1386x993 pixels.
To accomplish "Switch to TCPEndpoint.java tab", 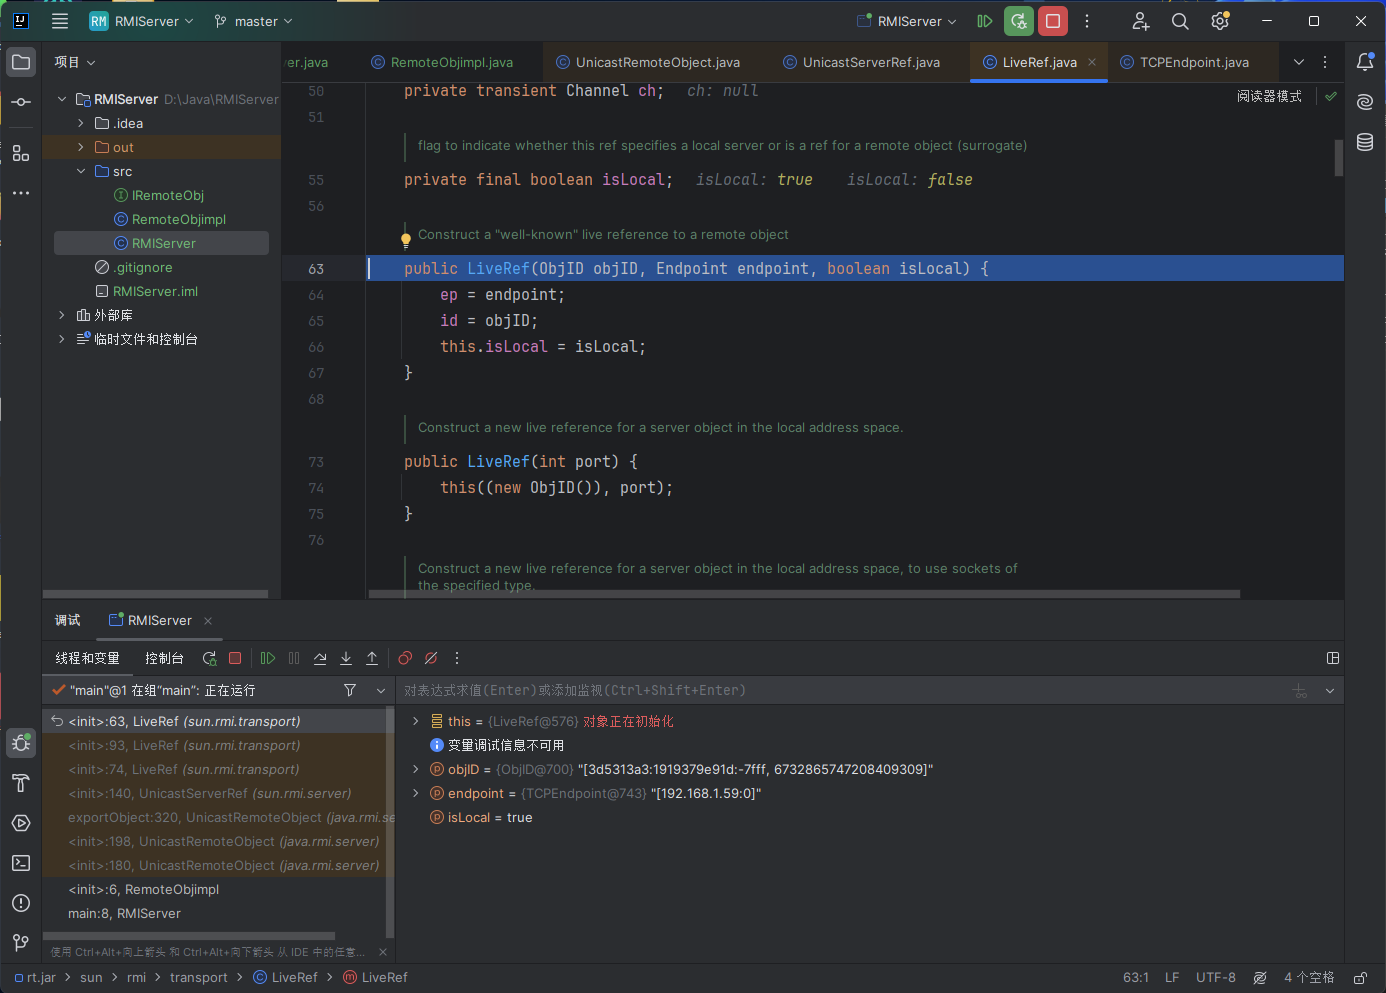I will 1185,62.
